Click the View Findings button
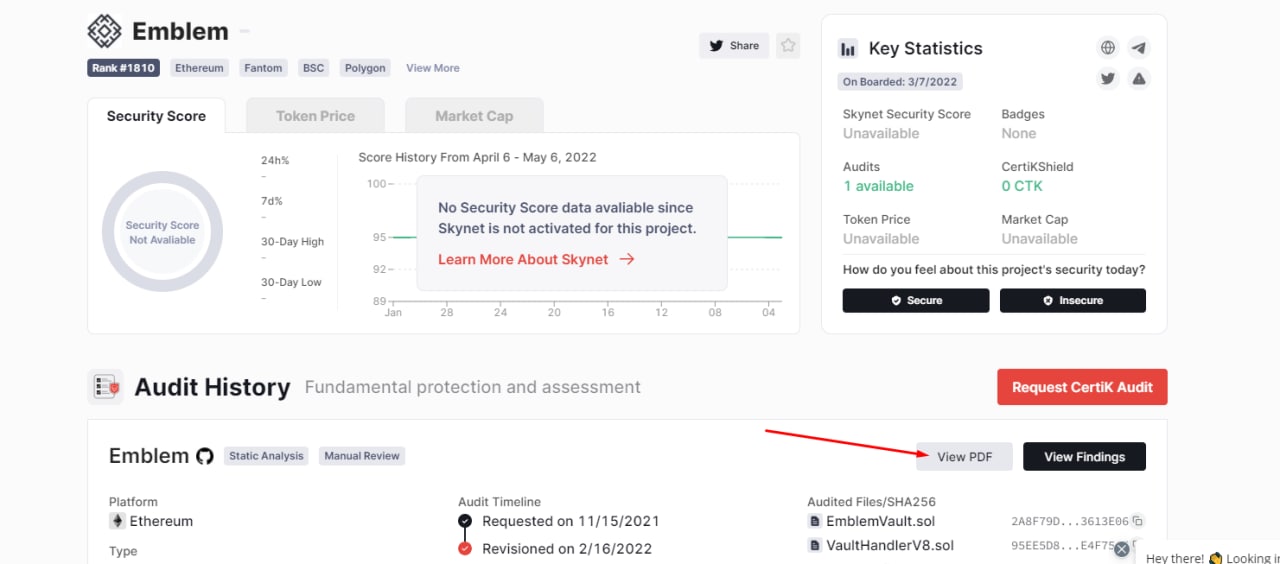 [1084, 457]
